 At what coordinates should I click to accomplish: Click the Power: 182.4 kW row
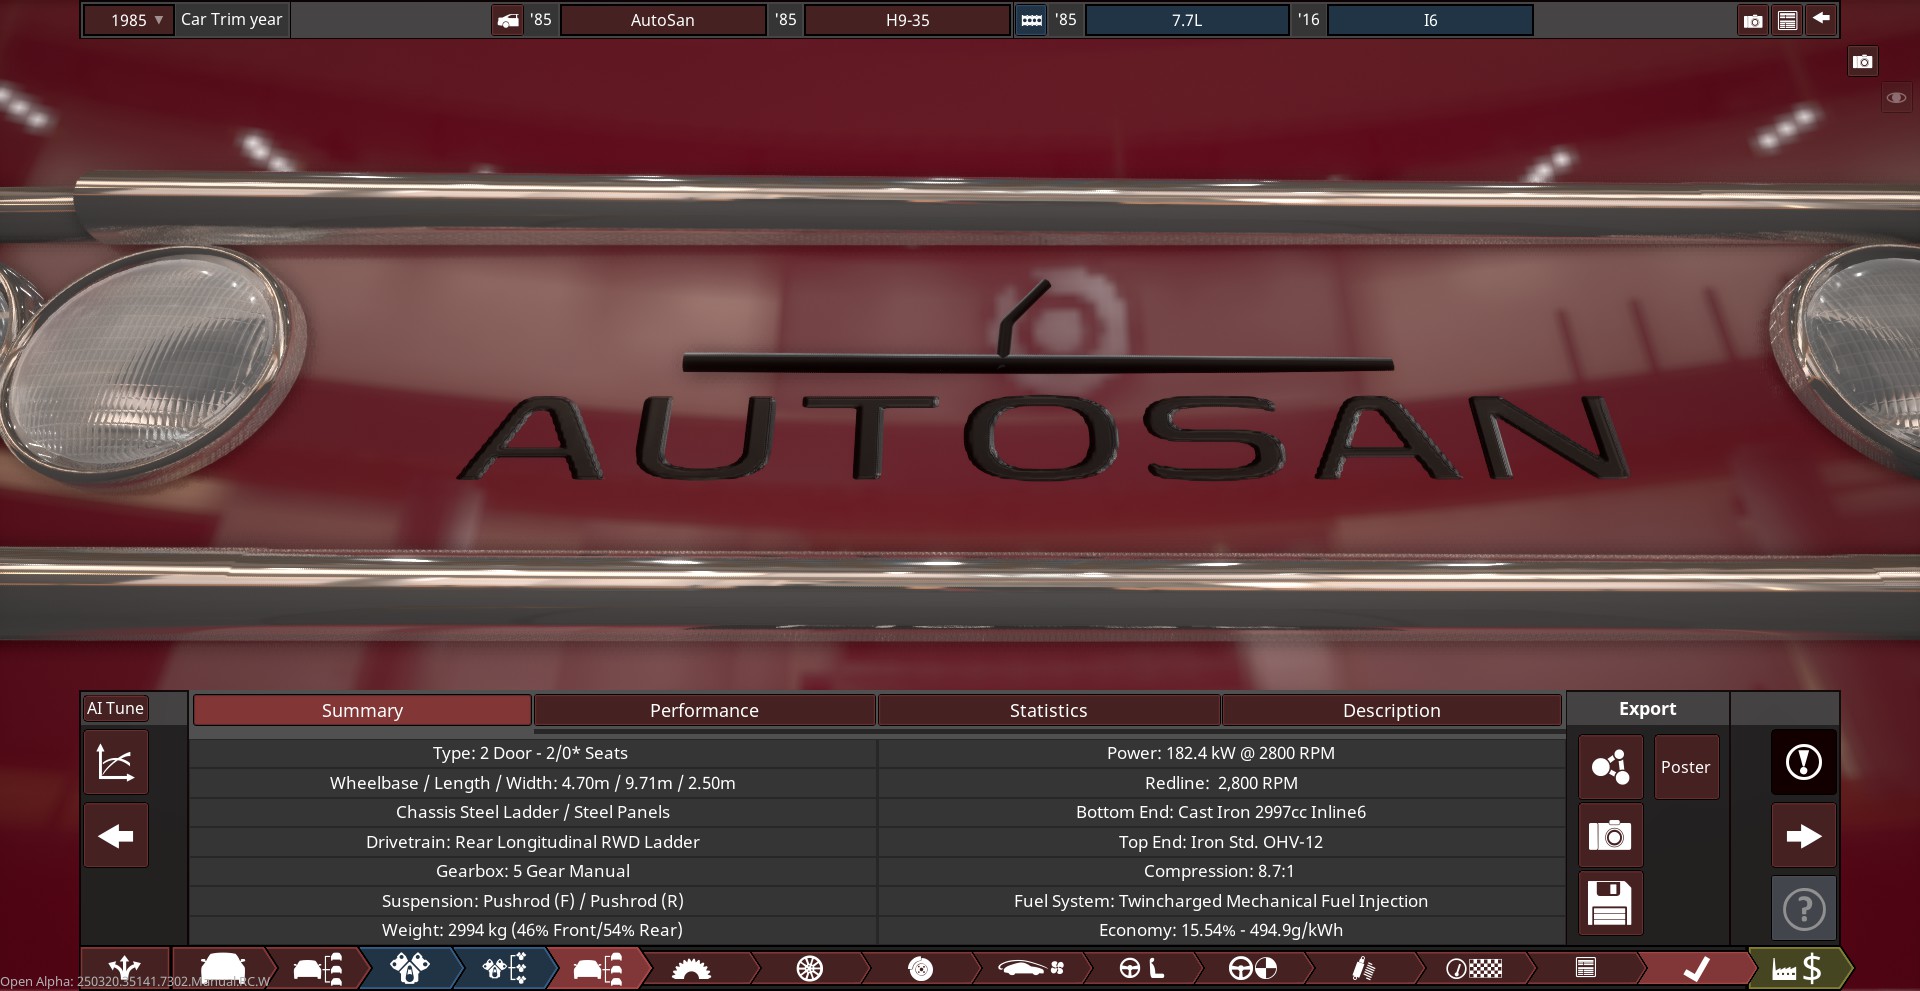point(1221,753)
